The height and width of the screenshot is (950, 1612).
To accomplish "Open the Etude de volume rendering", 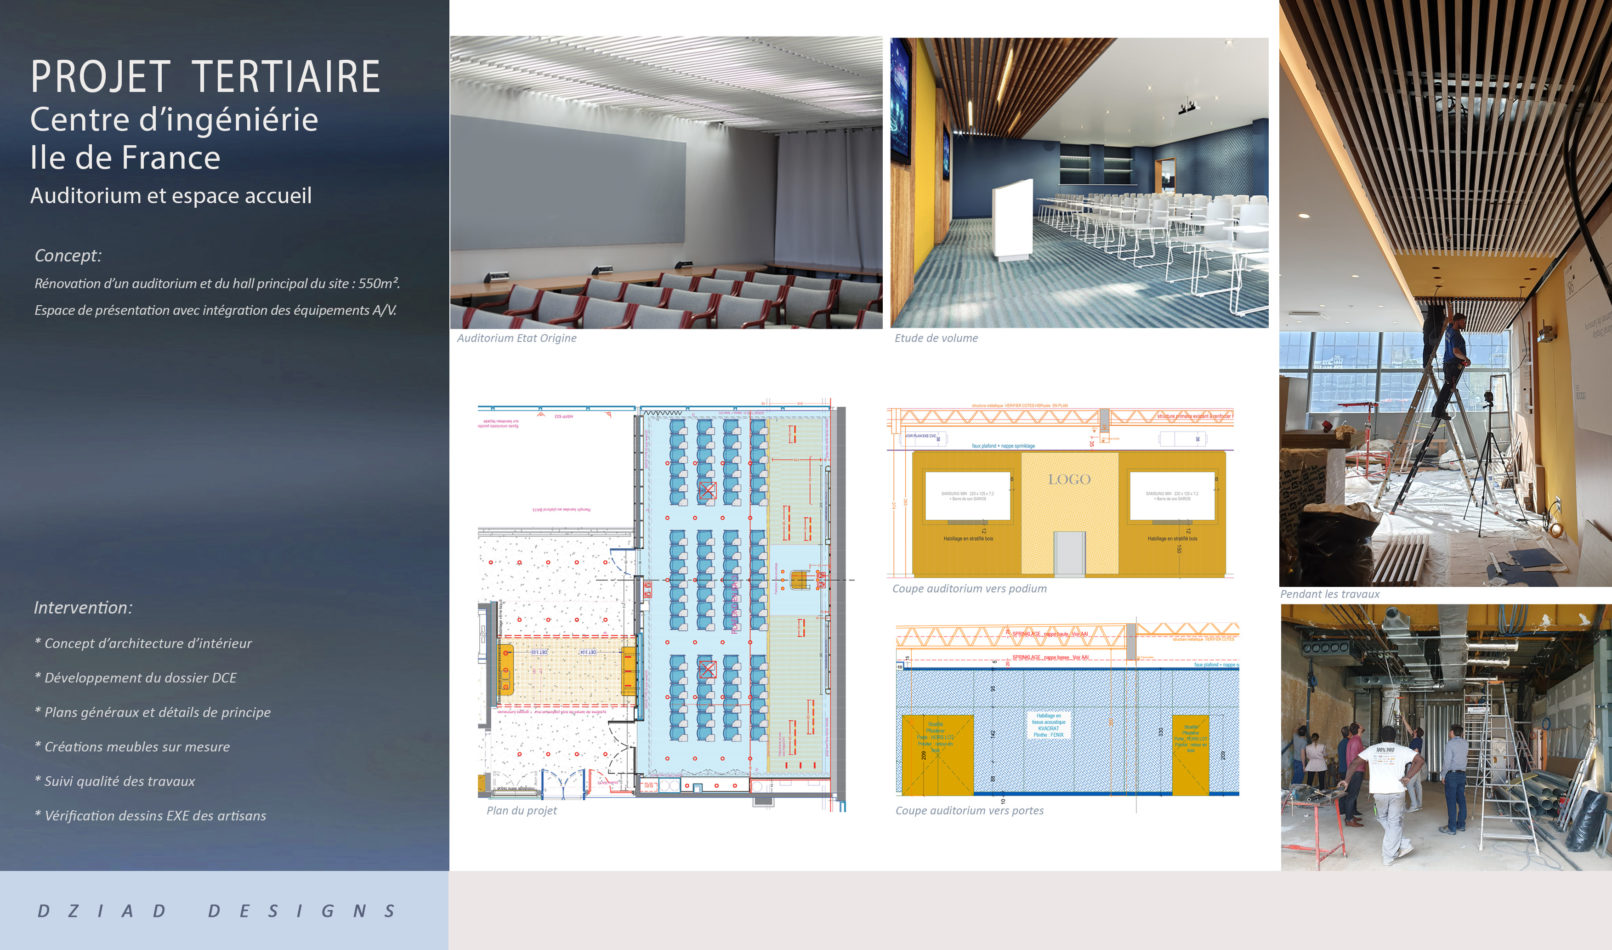I will (1079, 183).
